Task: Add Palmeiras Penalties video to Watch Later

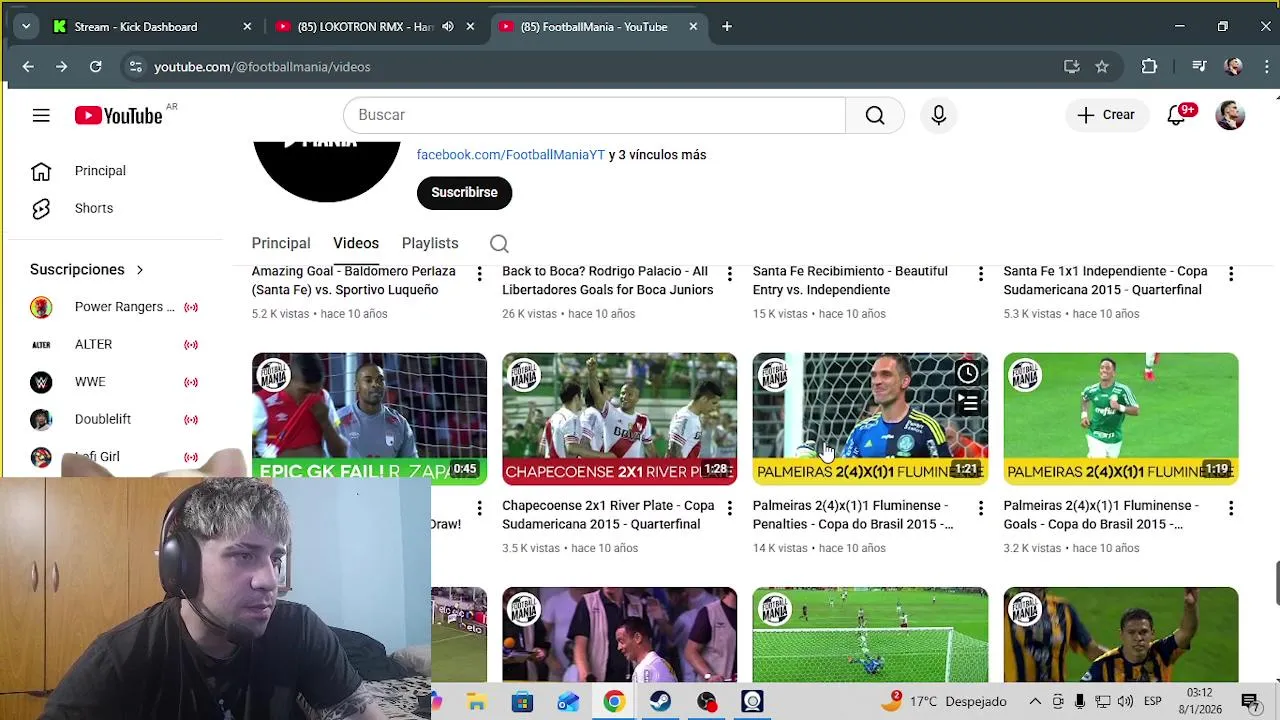Action: click(x=968, y=374)
